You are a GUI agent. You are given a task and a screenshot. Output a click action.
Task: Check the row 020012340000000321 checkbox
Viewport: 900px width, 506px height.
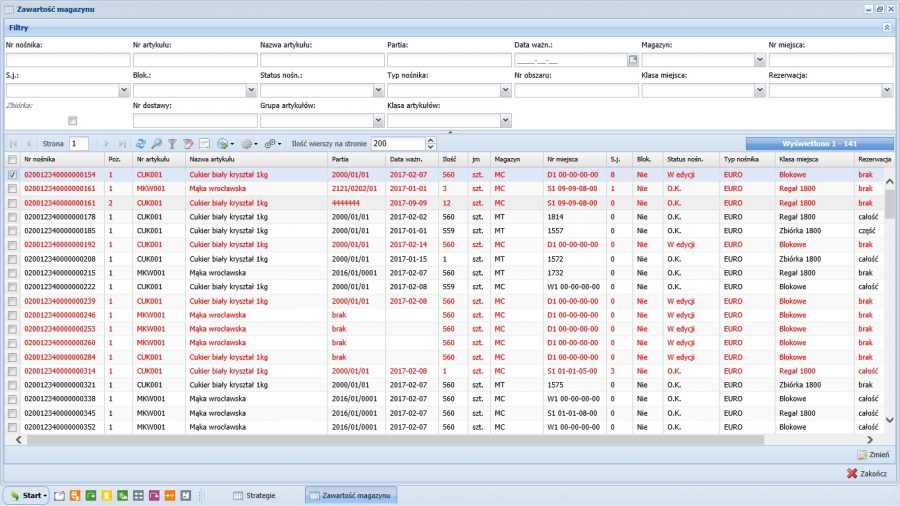[12, 385]
